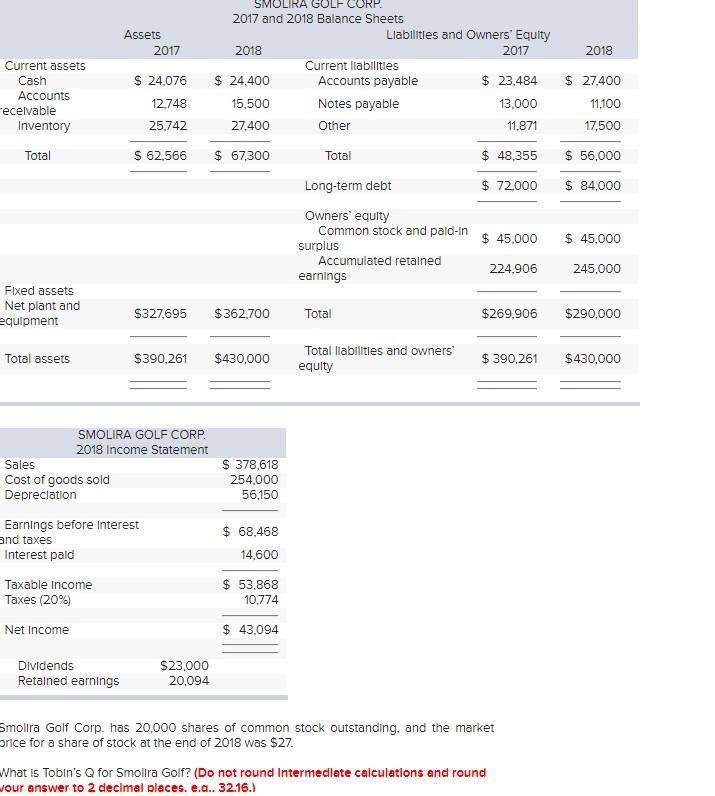Select 2017 owners' equity total $269,906
Screen dimensions: 715x796
pyautogui.click(x=509, y=313)
